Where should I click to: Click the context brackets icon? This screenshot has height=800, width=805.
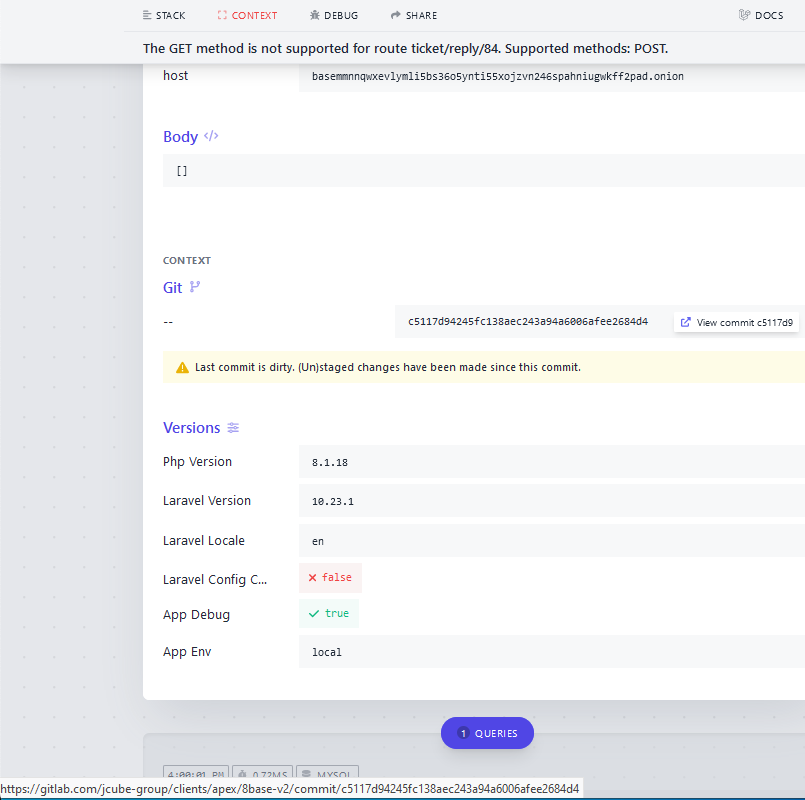[x=222, y=15]
